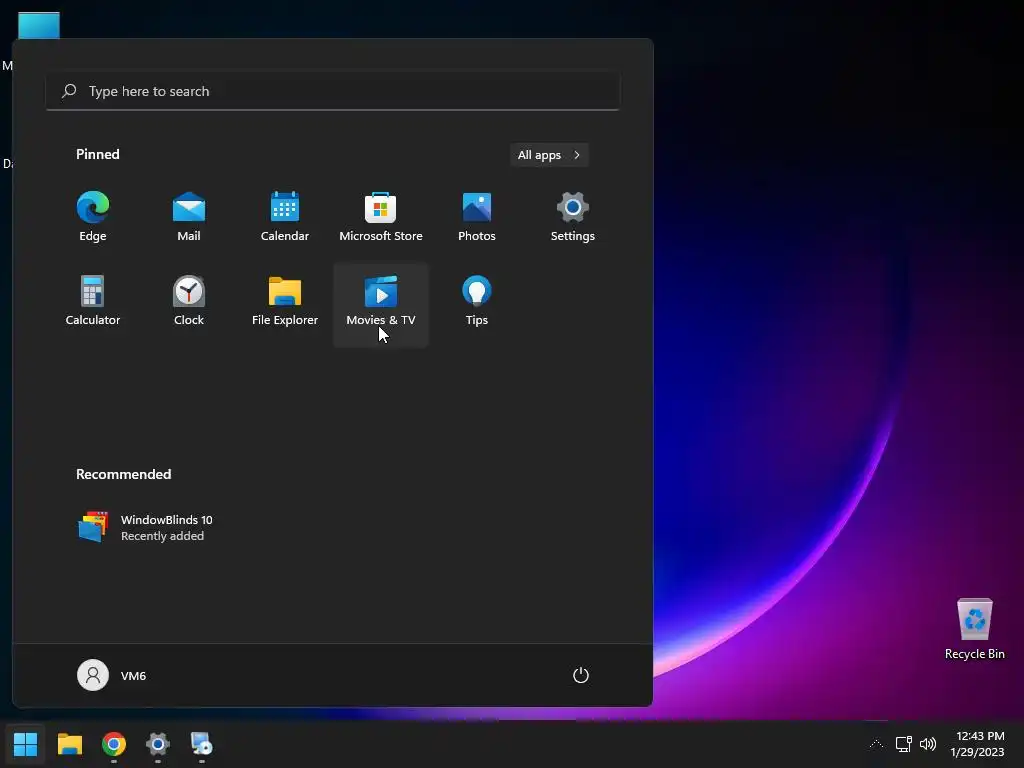Open recommended WindowBlinds 10
The width and height of the screenshot is (1024, 768).
pyautogui.click(x=146, y=527)
